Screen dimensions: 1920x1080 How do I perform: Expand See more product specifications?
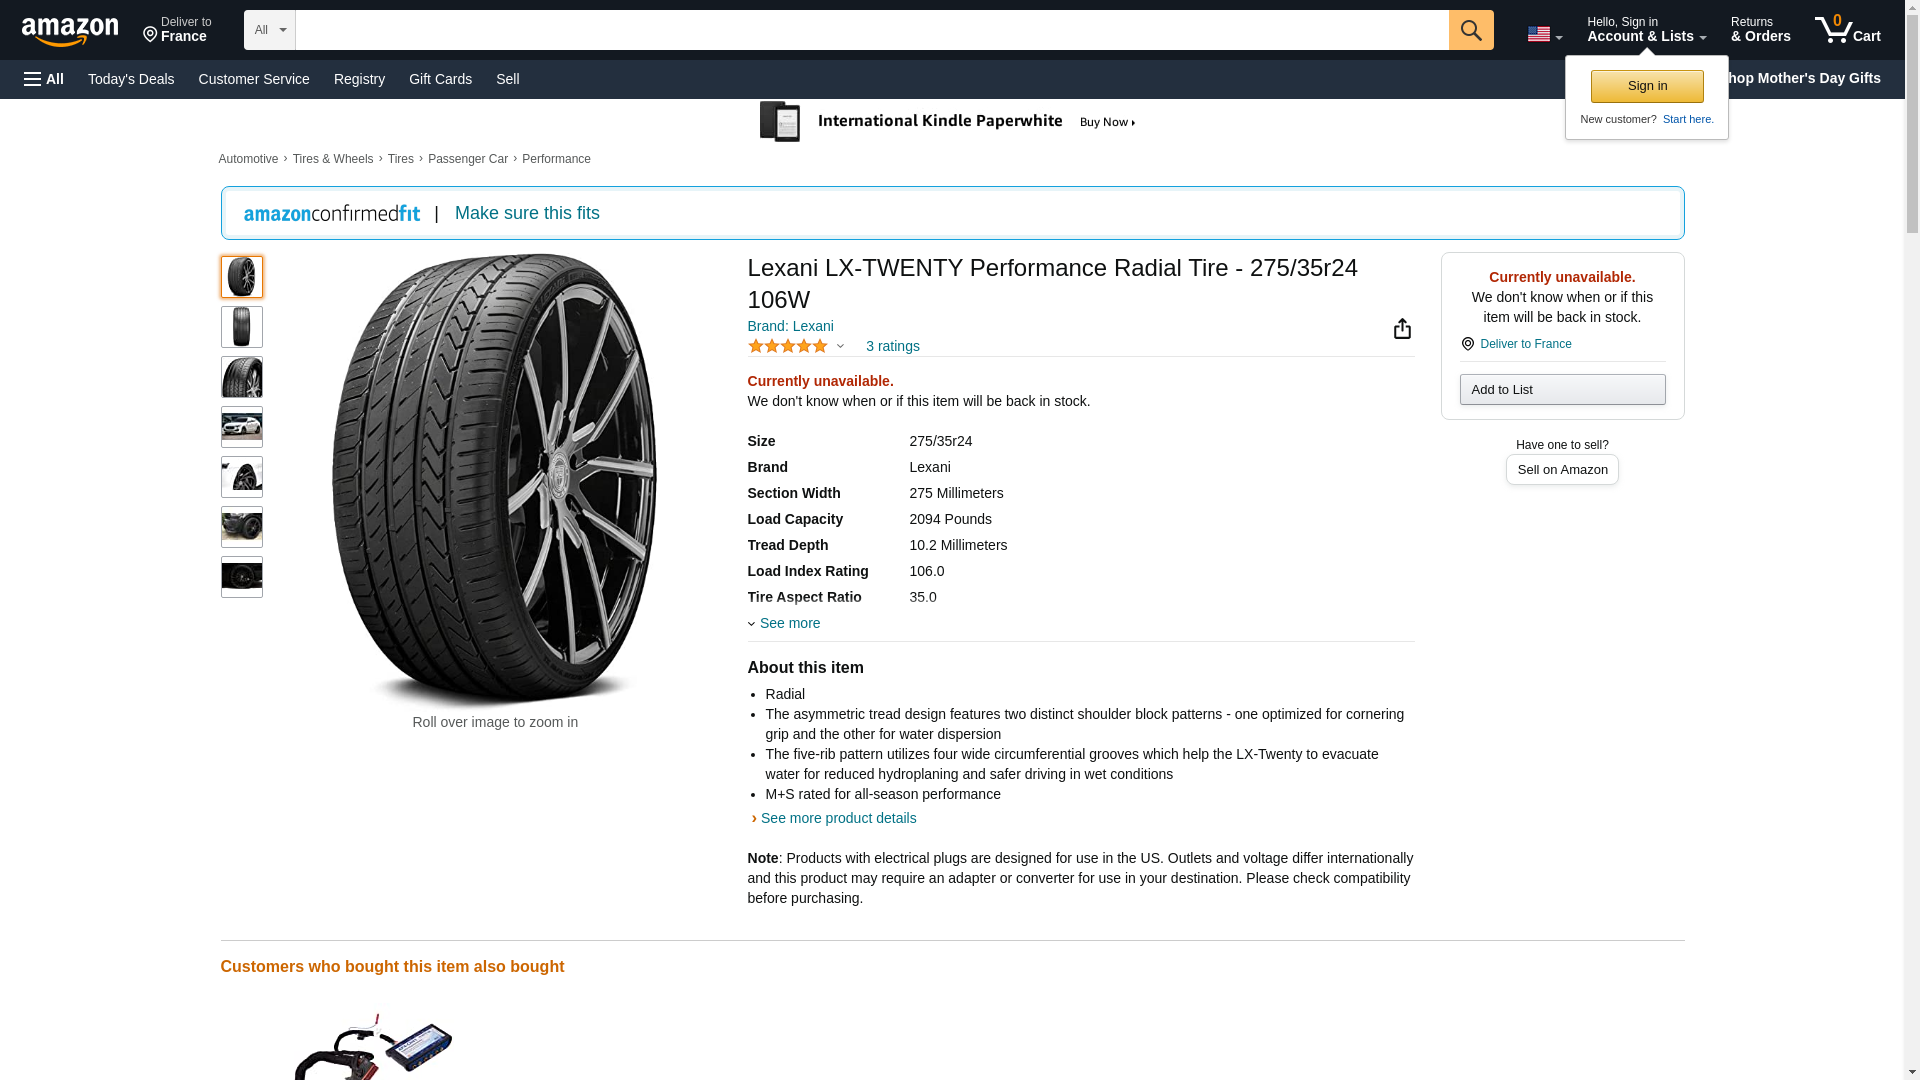click(784, 623)
